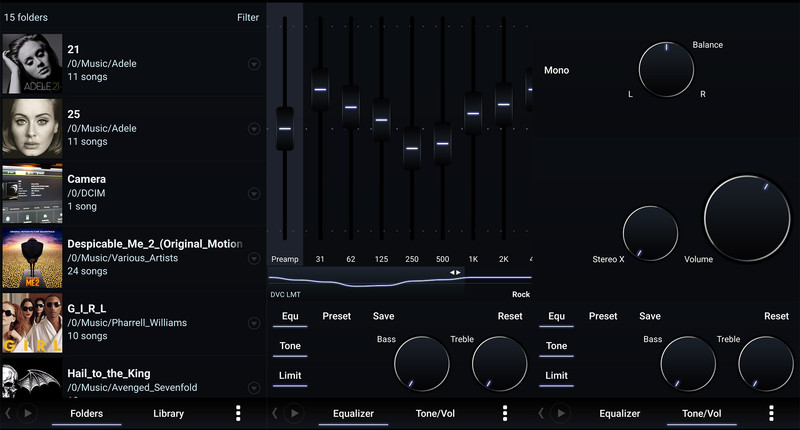This screenshot has height=430, width=800.
Task: Click the Filter button above the folder list
Action: [247, 17]
